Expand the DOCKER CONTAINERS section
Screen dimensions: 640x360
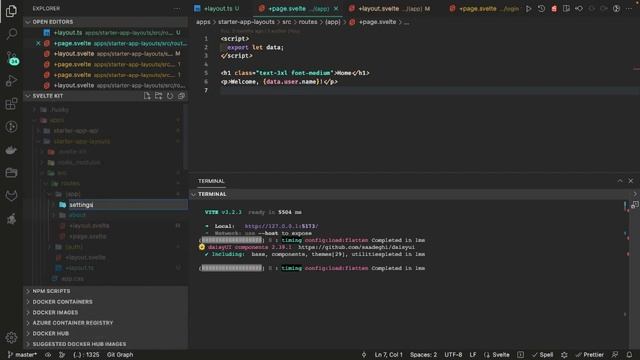click(x=105, y=302)
